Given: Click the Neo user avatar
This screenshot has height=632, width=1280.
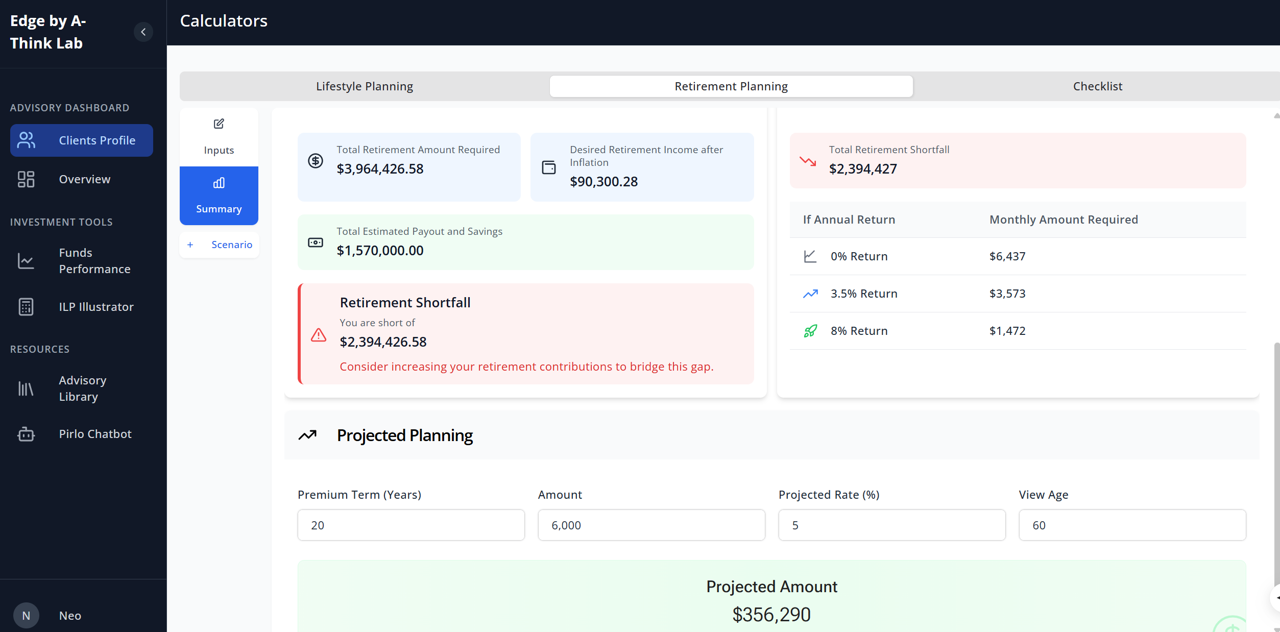Looking at the screenshot, I should pos(26,615).
